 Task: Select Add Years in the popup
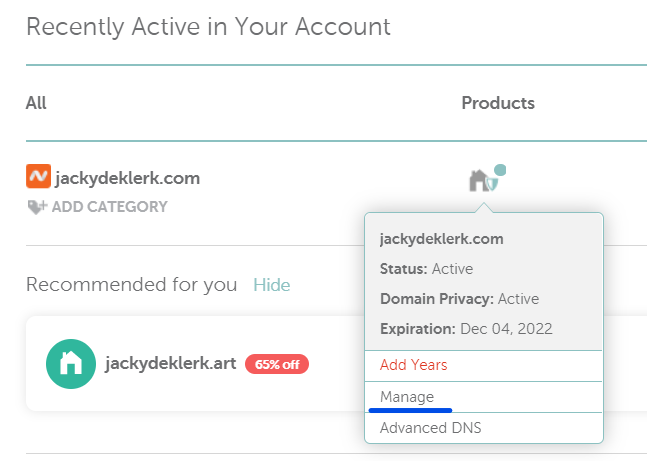[413, 365]
